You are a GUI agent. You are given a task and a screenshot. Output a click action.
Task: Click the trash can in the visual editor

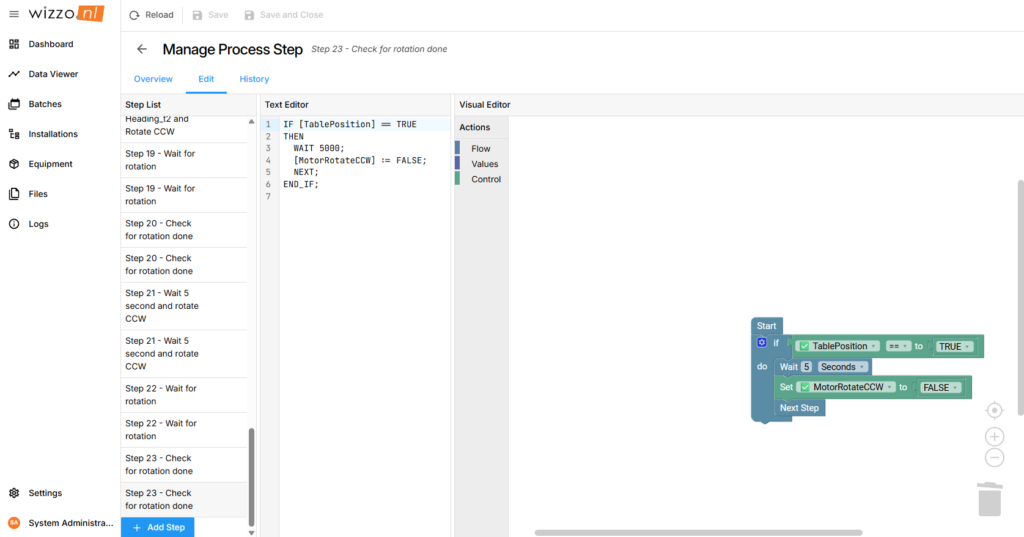coord(989,499)
